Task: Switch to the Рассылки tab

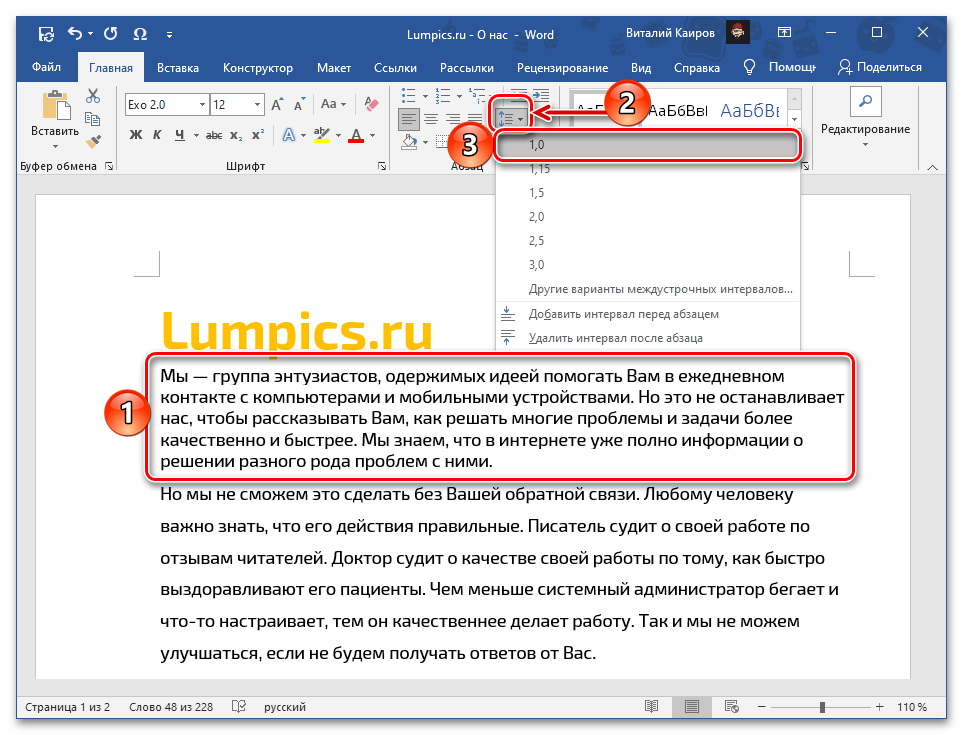Action: click(466, 68)
